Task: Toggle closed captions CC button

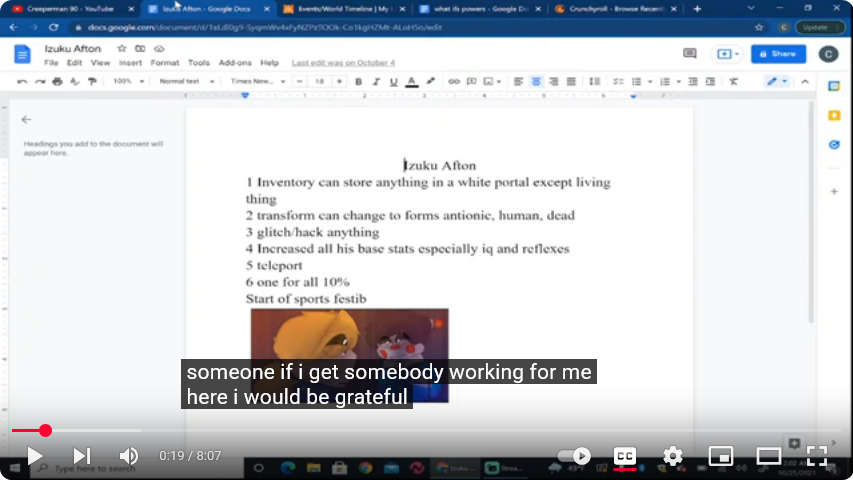Action: pos(625,456)
